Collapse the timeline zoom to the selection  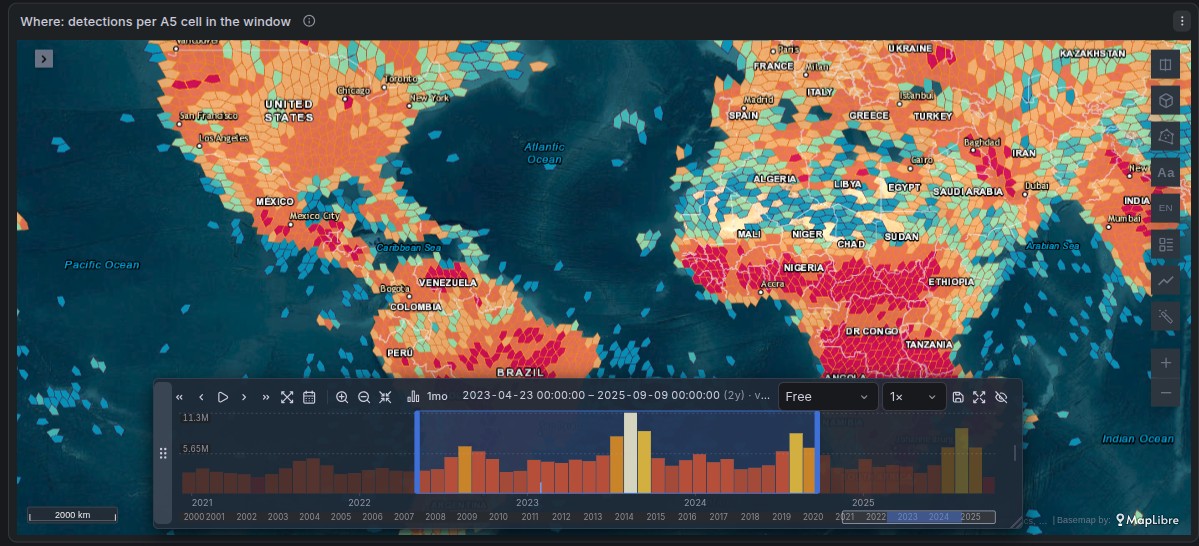(385, 397)
